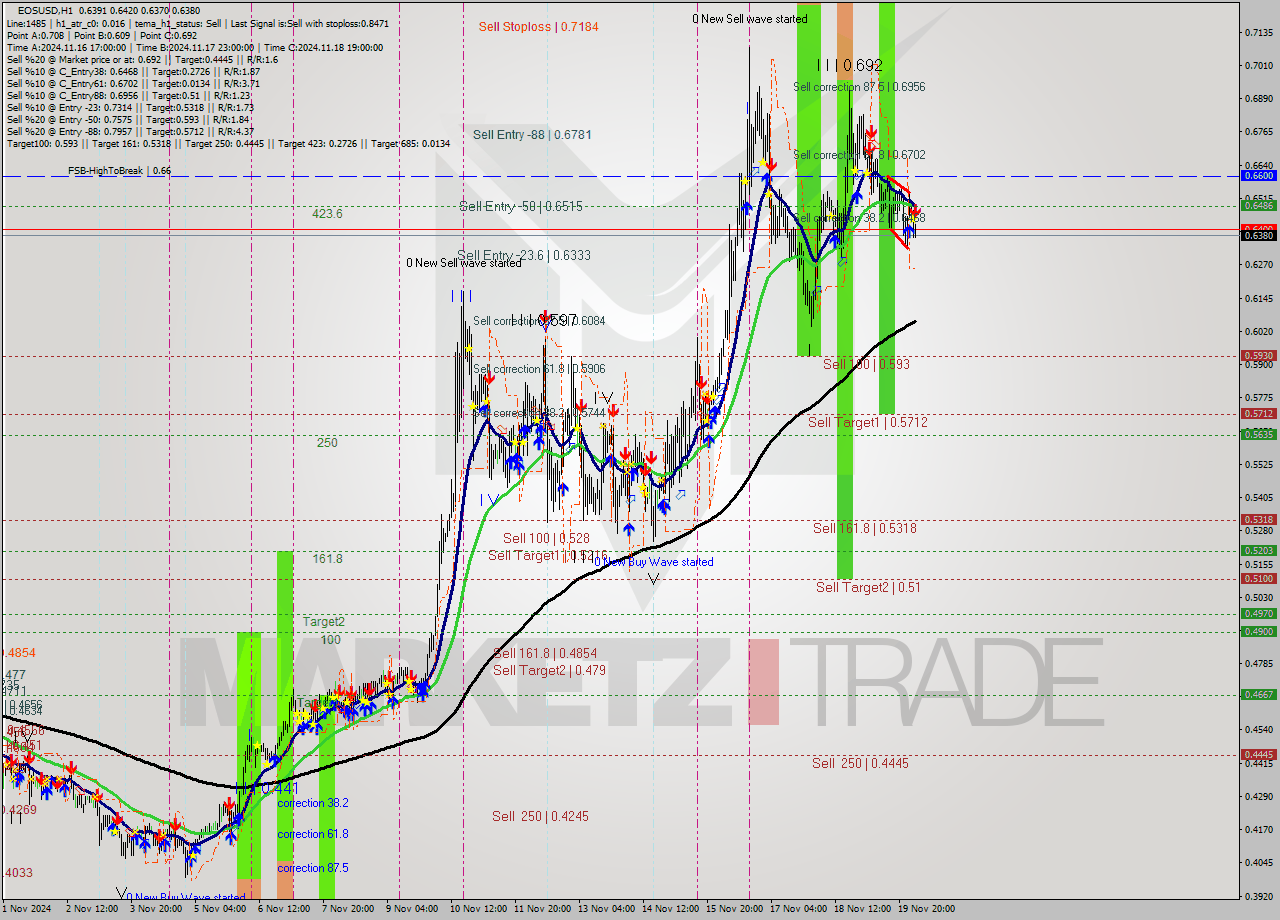Select the '15 Nov 20:00' time label
The height and width of the screenshot is (920, 1280).
point(734,909)
